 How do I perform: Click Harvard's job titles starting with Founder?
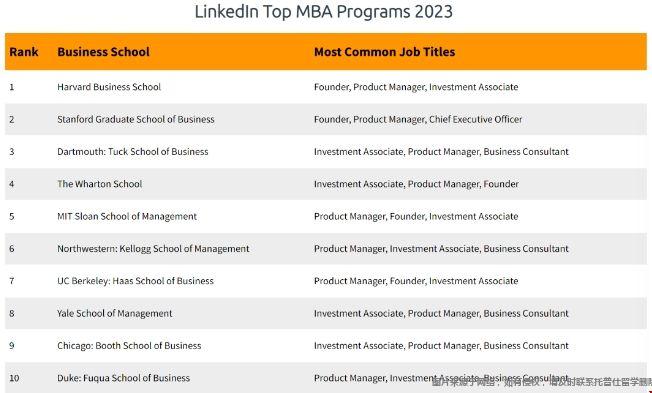(416, 87)
